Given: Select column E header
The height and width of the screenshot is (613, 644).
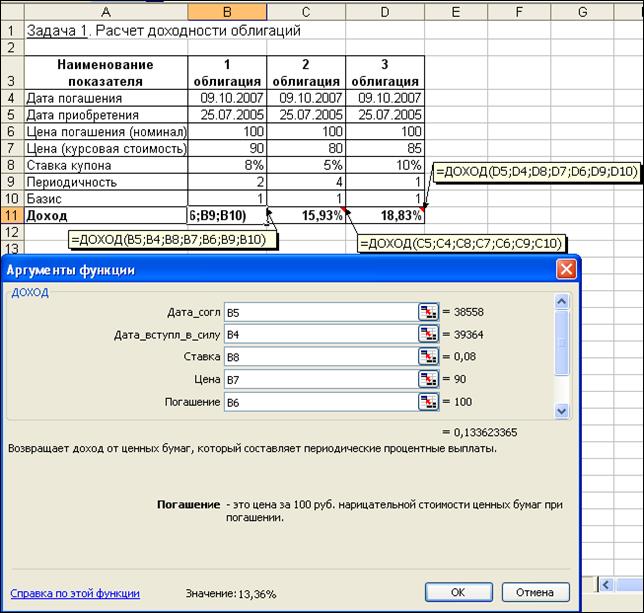Looking at the screenshot, I should click(x=455, y=10).
